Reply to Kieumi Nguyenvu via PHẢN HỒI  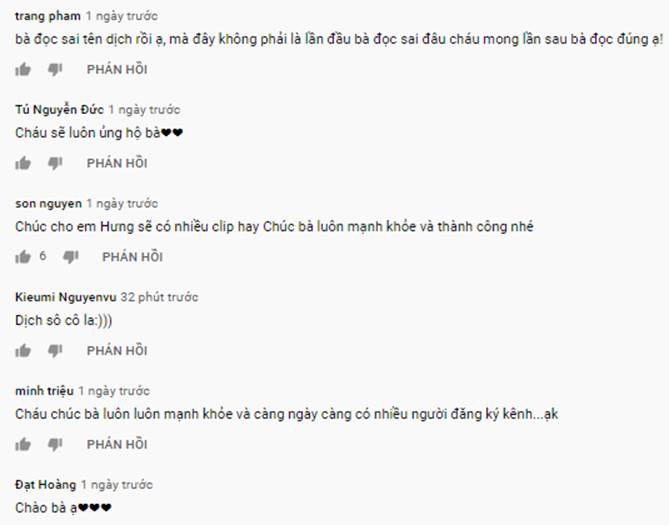(117, 350)
